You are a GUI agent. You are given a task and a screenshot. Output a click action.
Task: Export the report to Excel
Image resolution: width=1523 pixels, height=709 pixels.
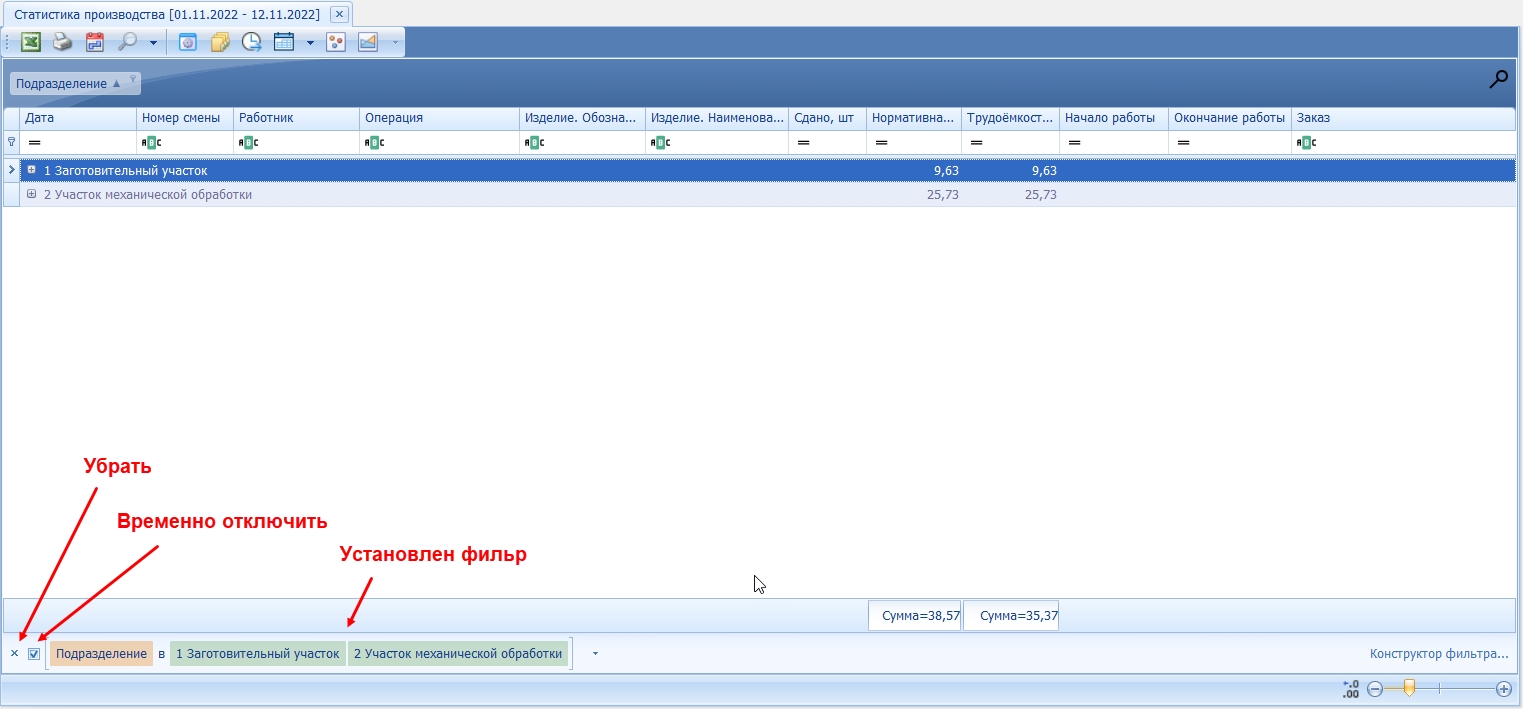click(x=32, y=42)
